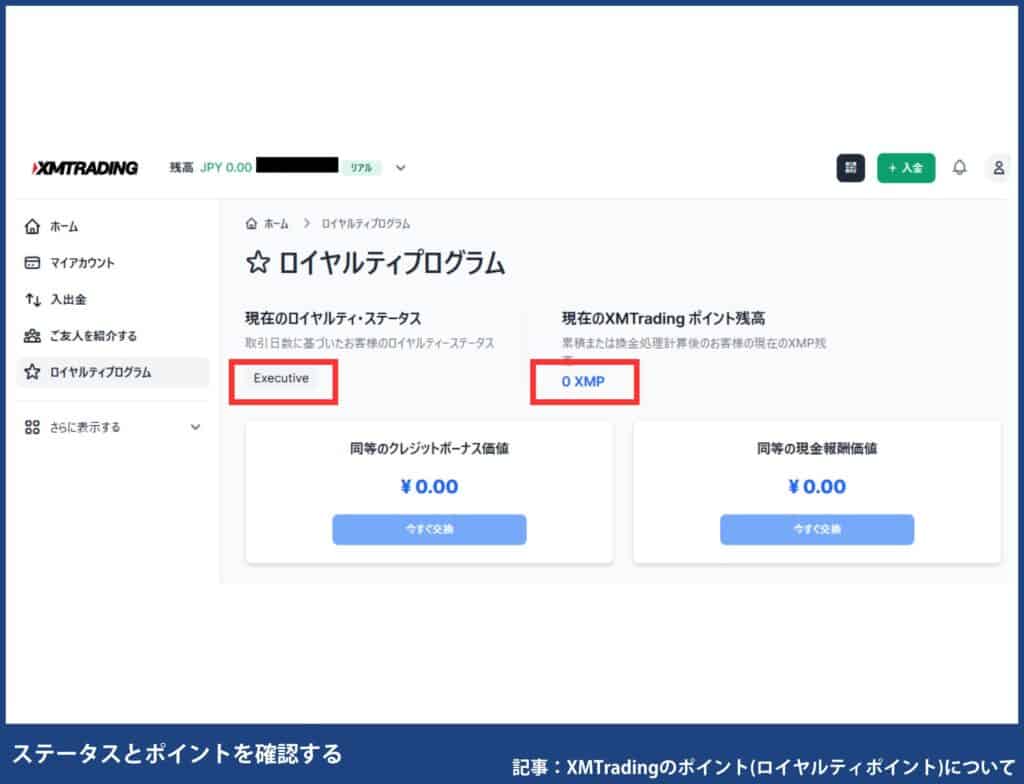Open the QR code icon button

click(850, 168)
